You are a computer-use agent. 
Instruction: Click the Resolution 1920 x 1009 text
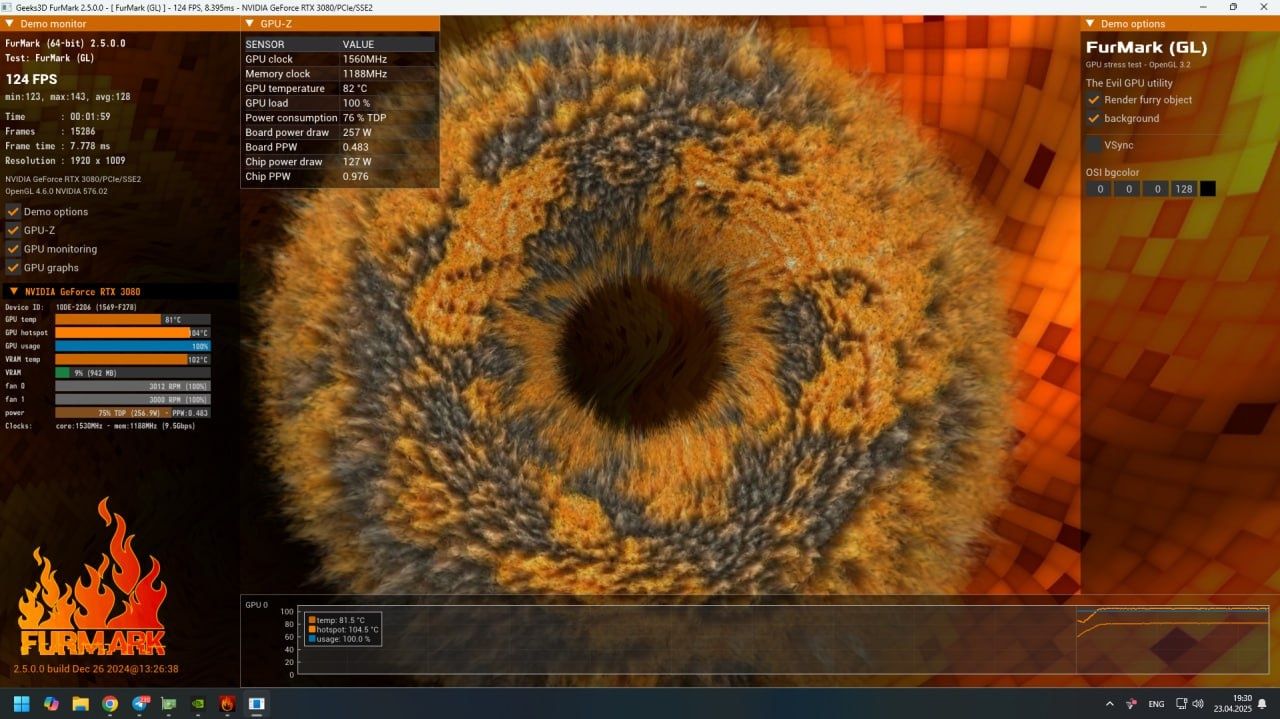(x=65, y=160)
